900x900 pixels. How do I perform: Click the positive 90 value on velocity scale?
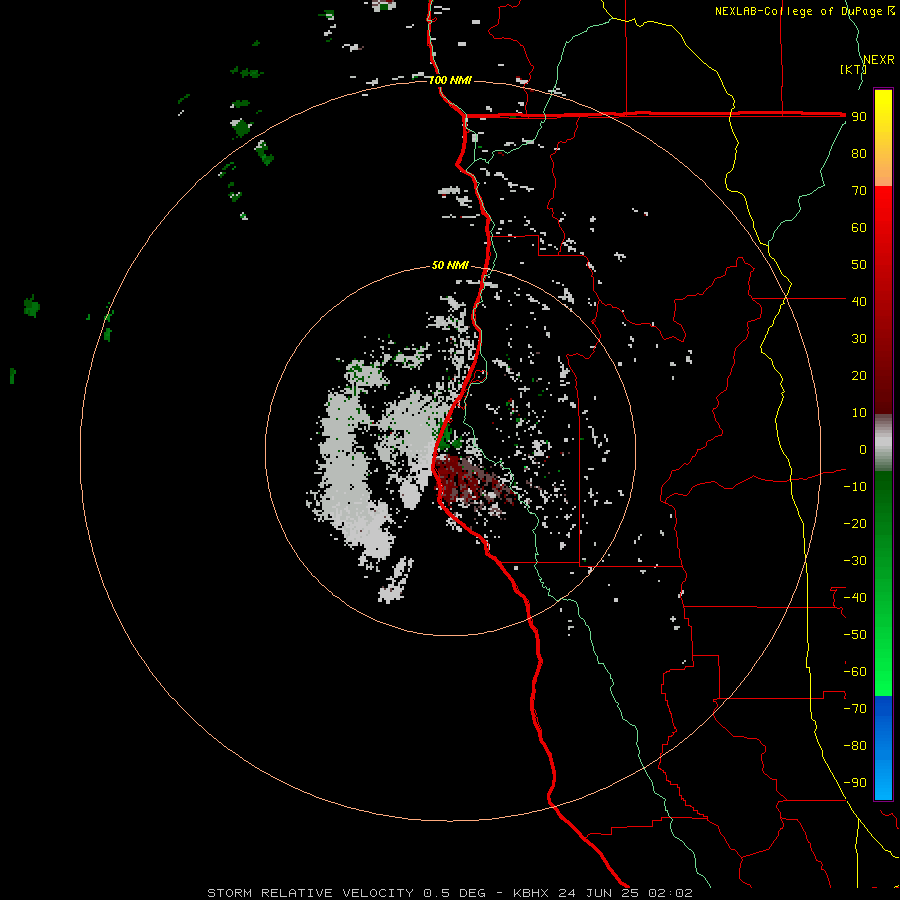pos(859,117)
